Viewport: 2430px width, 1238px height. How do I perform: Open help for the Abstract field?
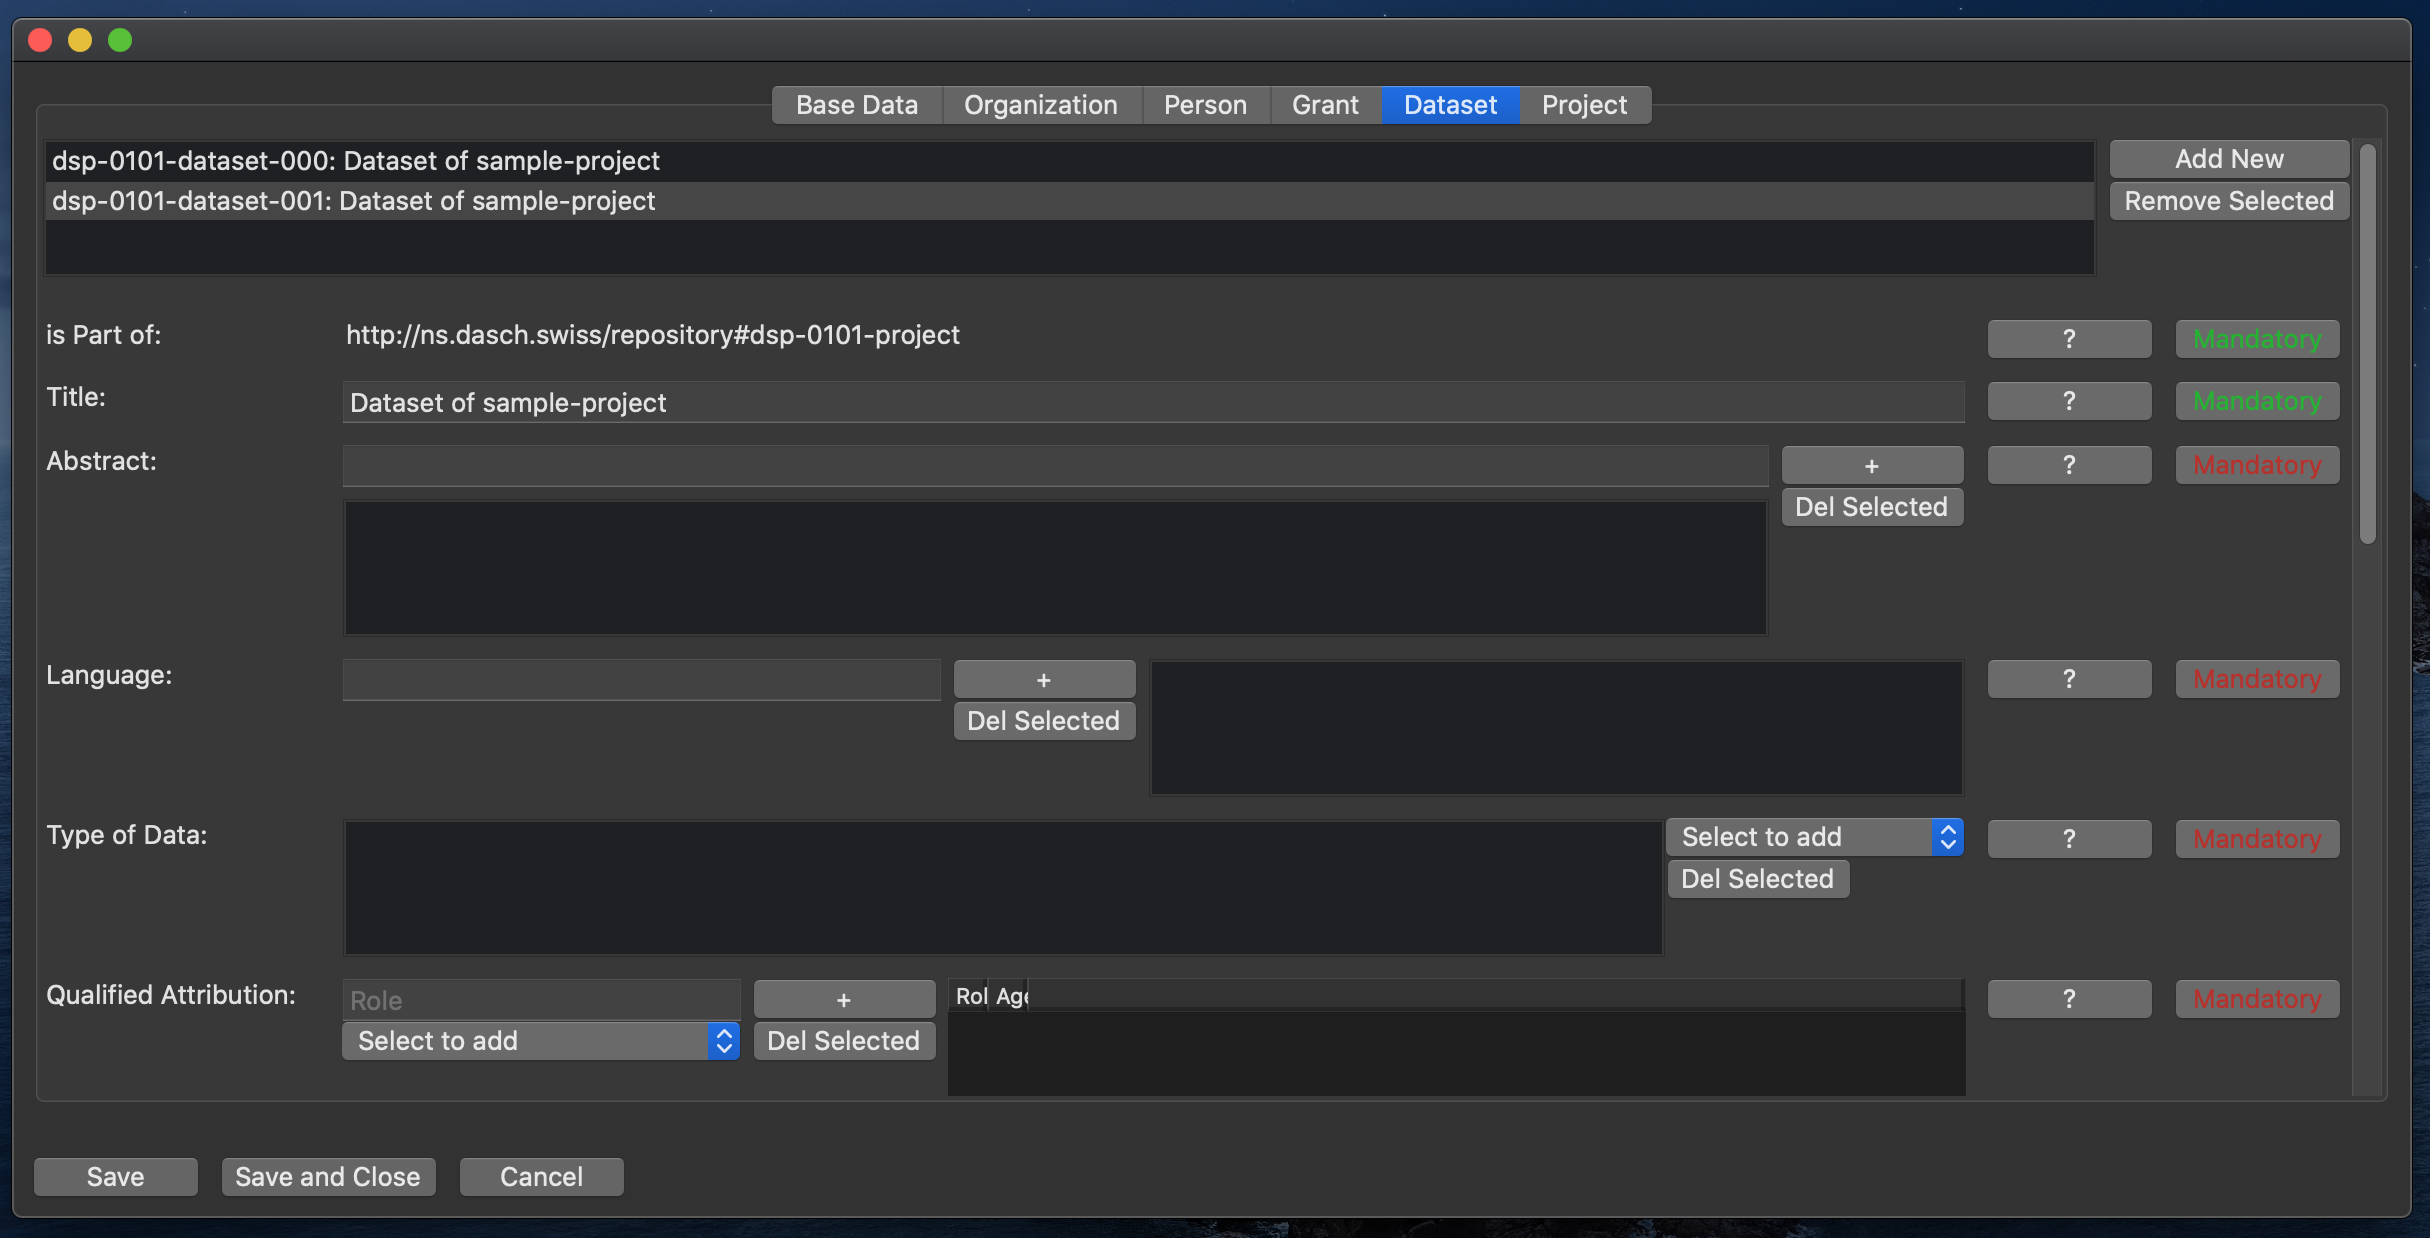(x=2069, y=465)
